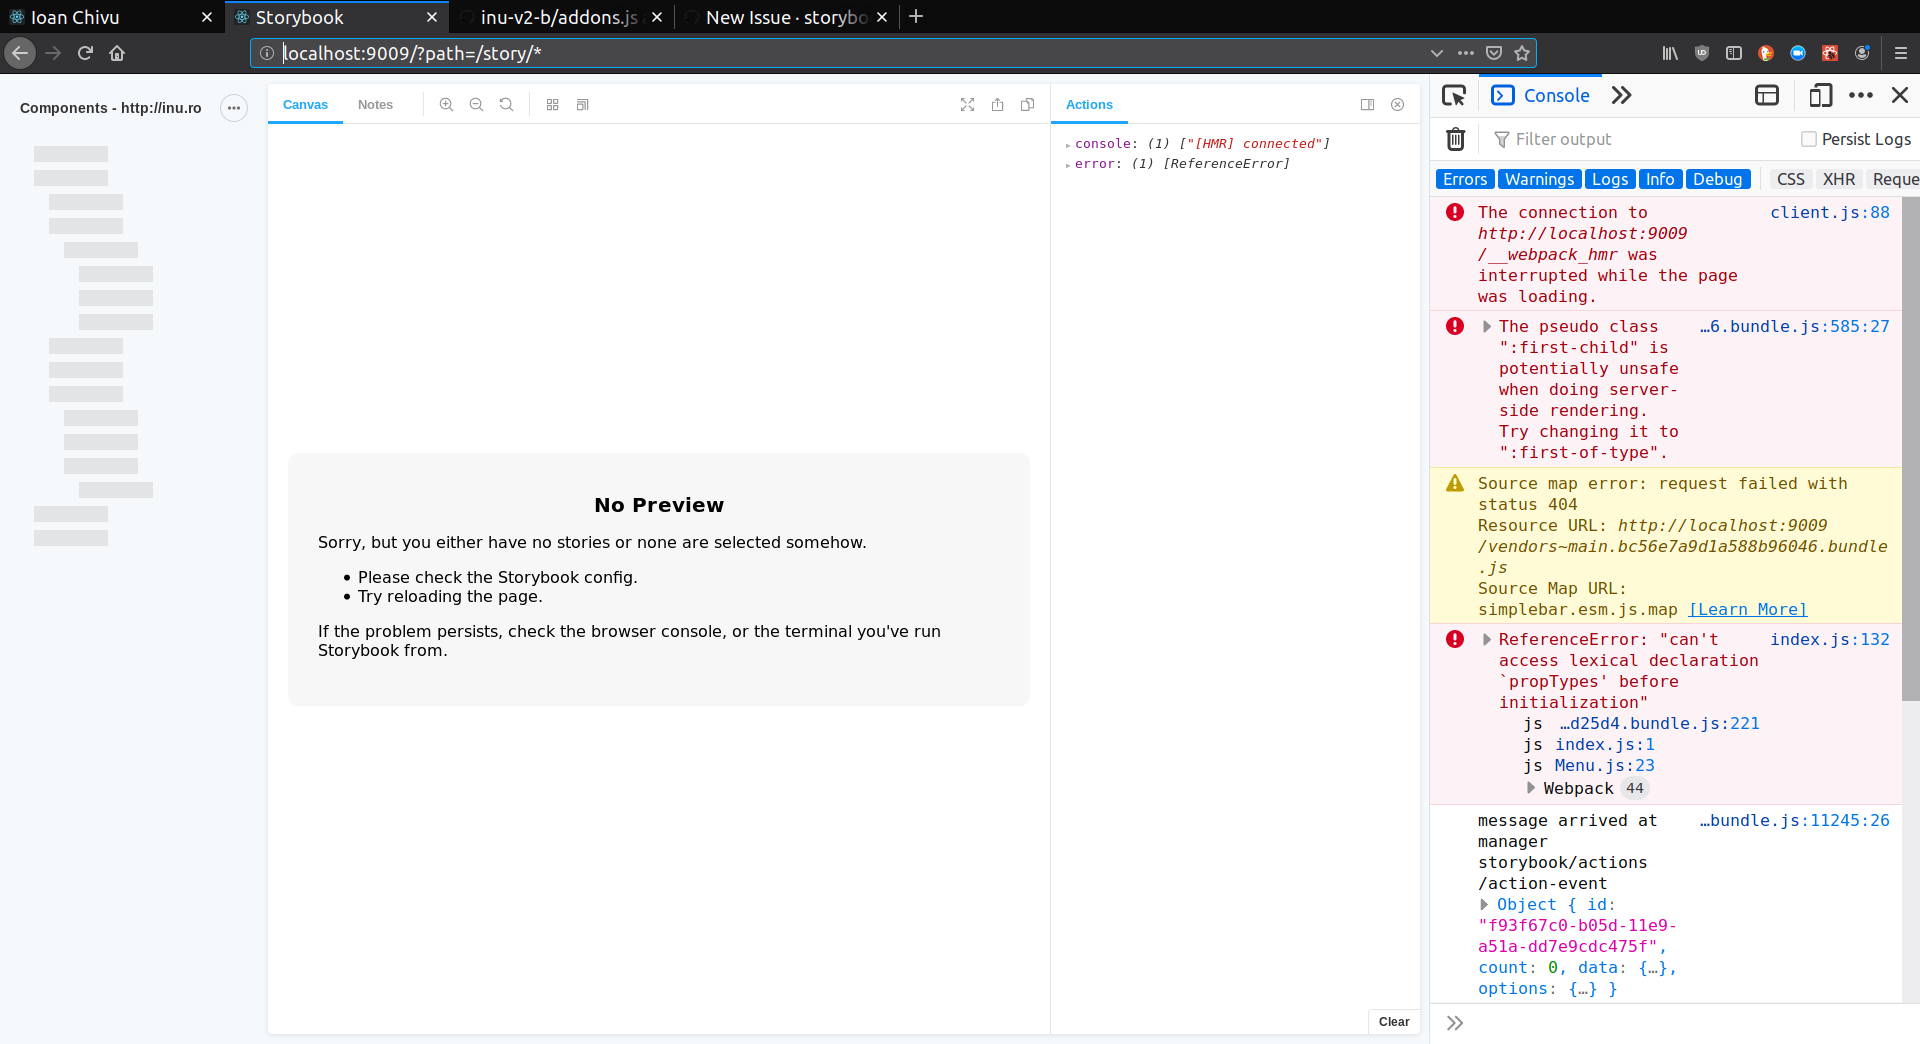This screenshot has height=1044, width=1920.
Task: Expand the Webpack 44 frame group
Action: pyautogui.click(x=1532, y=788)
